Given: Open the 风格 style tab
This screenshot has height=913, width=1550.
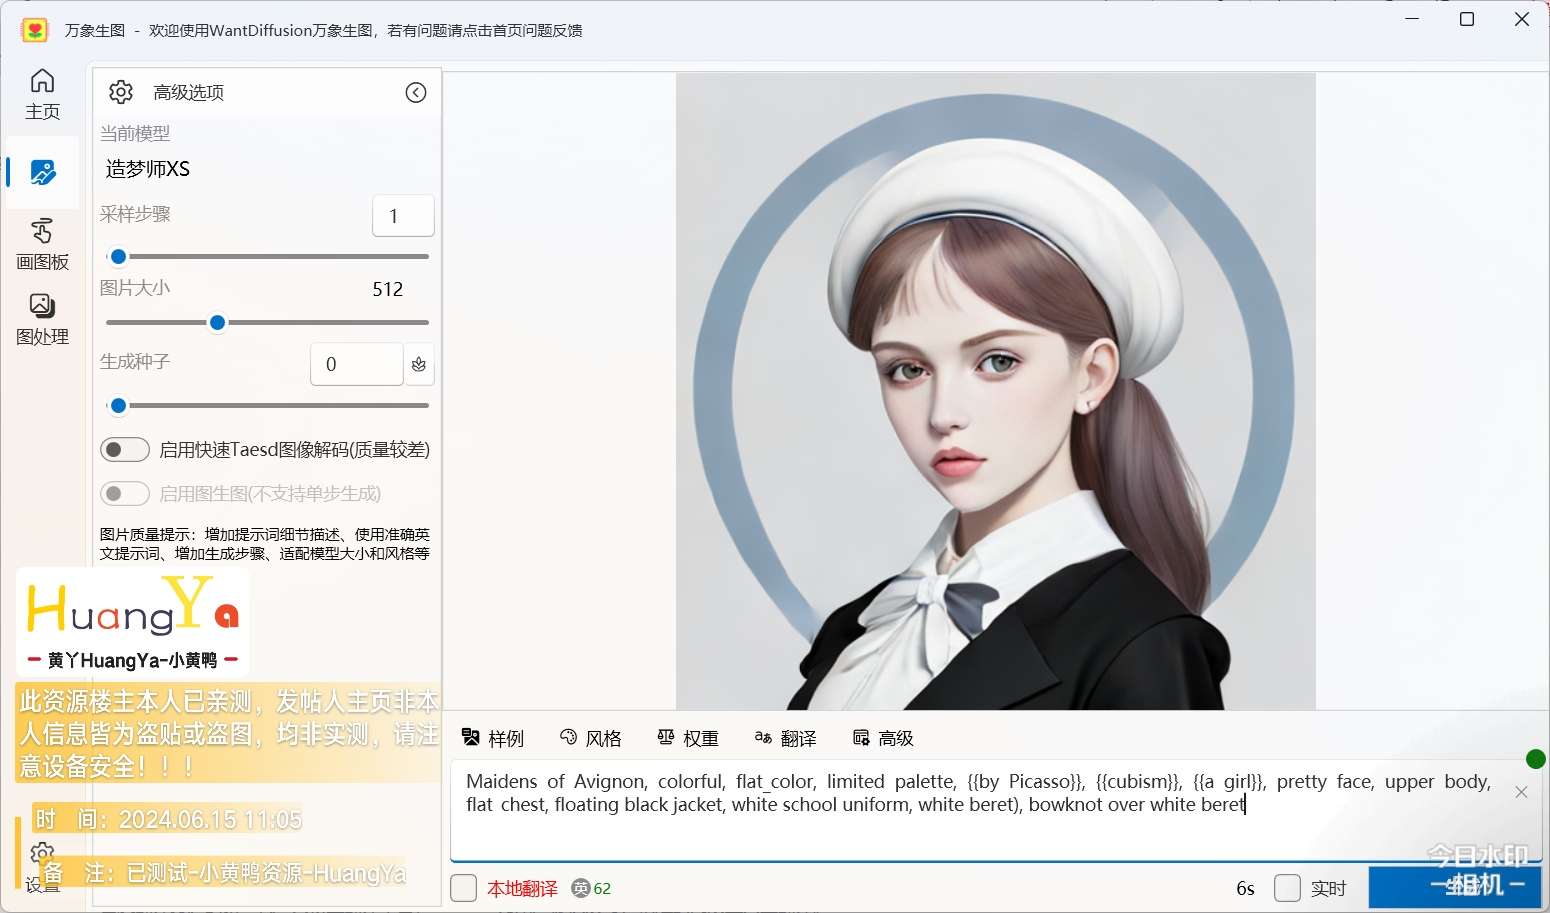Looking at the screenshot, I should click(x=591, y=738).
